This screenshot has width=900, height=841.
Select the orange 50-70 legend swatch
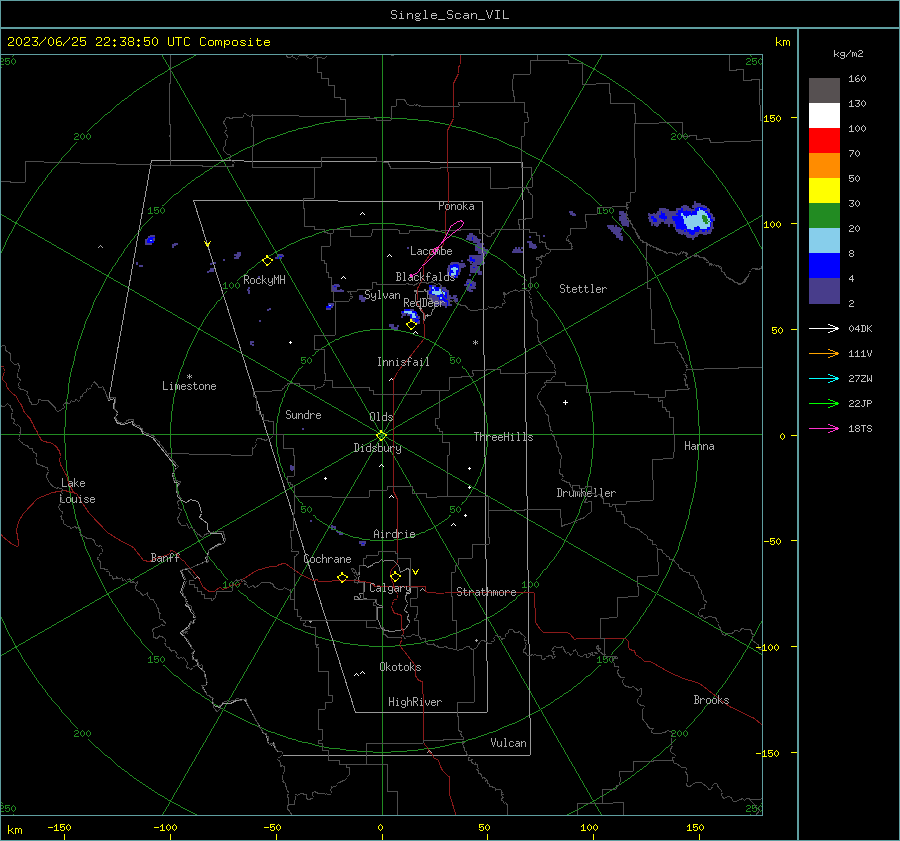pyautogui.click(x=824, y=166)
